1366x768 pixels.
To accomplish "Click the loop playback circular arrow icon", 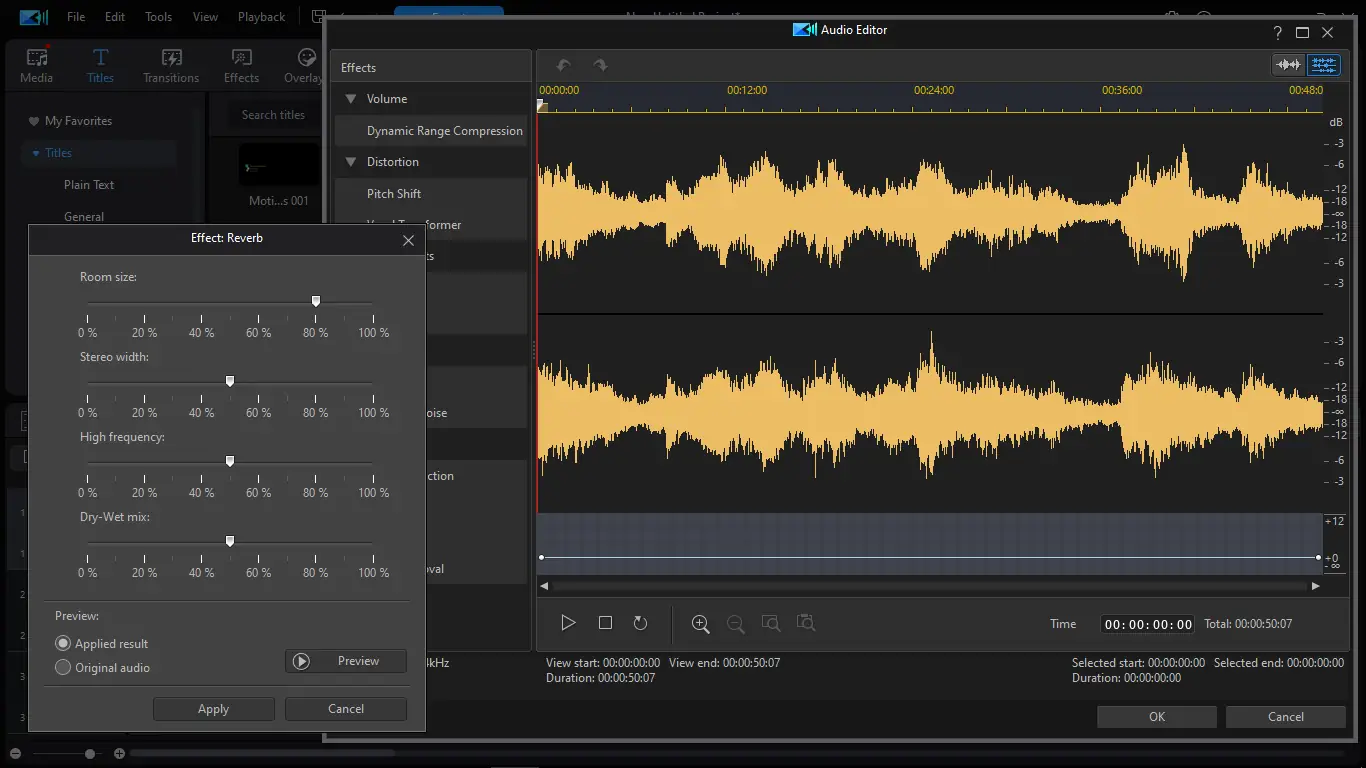I will [x=641, y=623].
